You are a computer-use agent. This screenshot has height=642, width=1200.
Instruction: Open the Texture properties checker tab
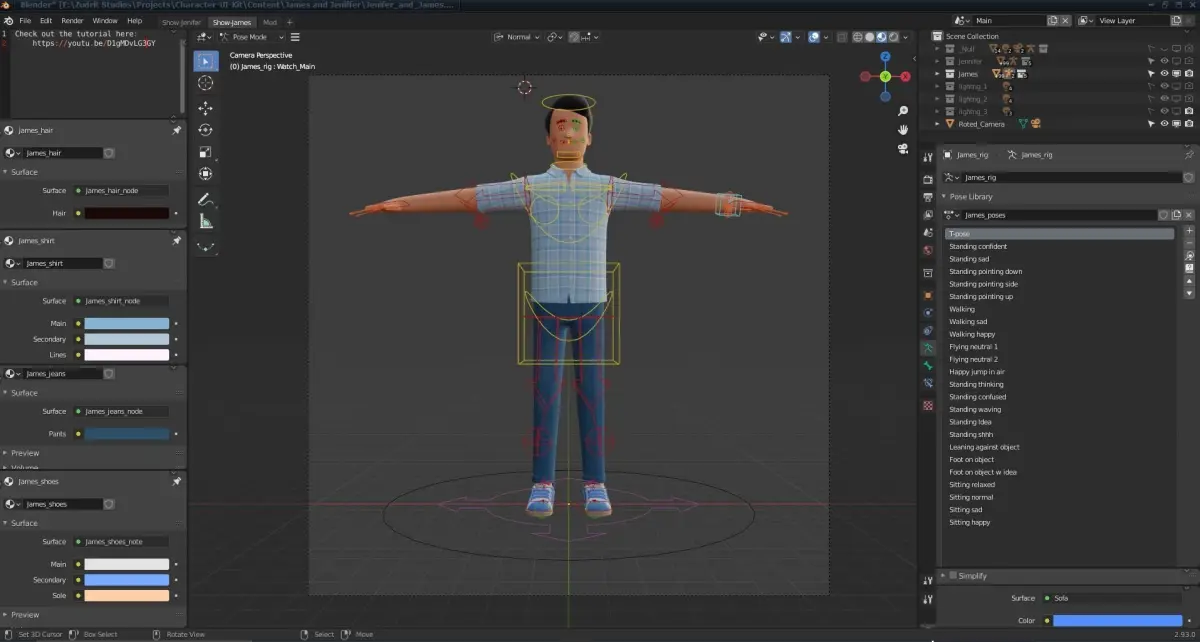[x=928, y=405]
